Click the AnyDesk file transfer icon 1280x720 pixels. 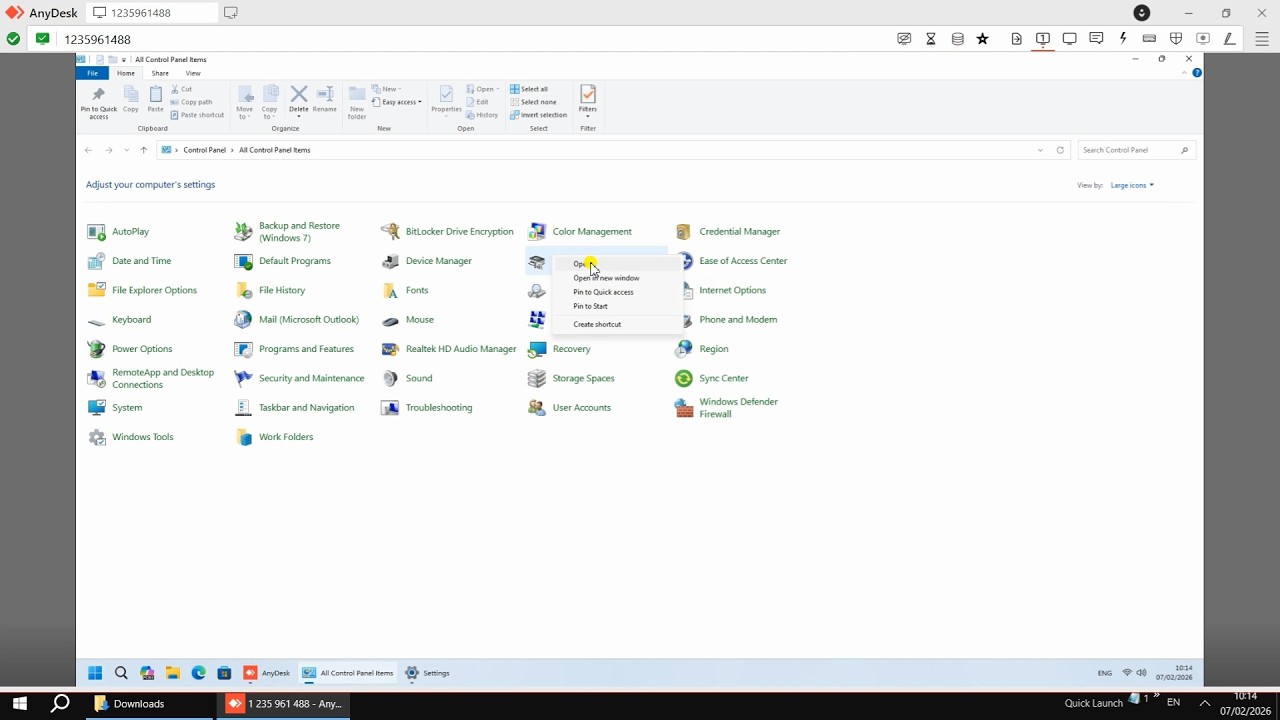(x=1016, y=39)
